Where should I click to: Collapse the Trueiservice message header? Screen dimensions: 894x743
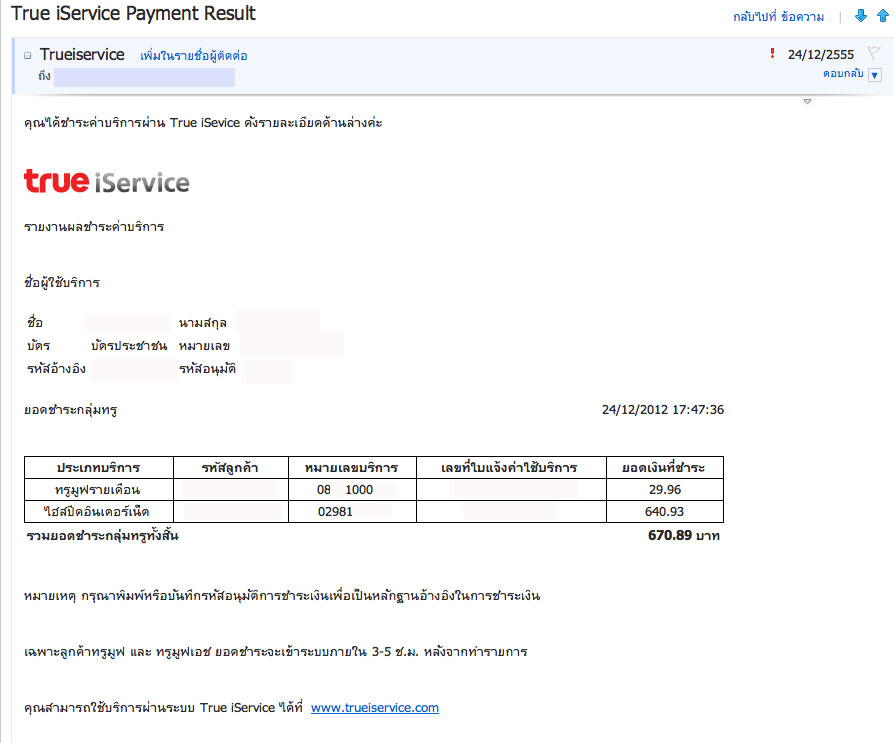pyautogui.click(x=27, y=55)
